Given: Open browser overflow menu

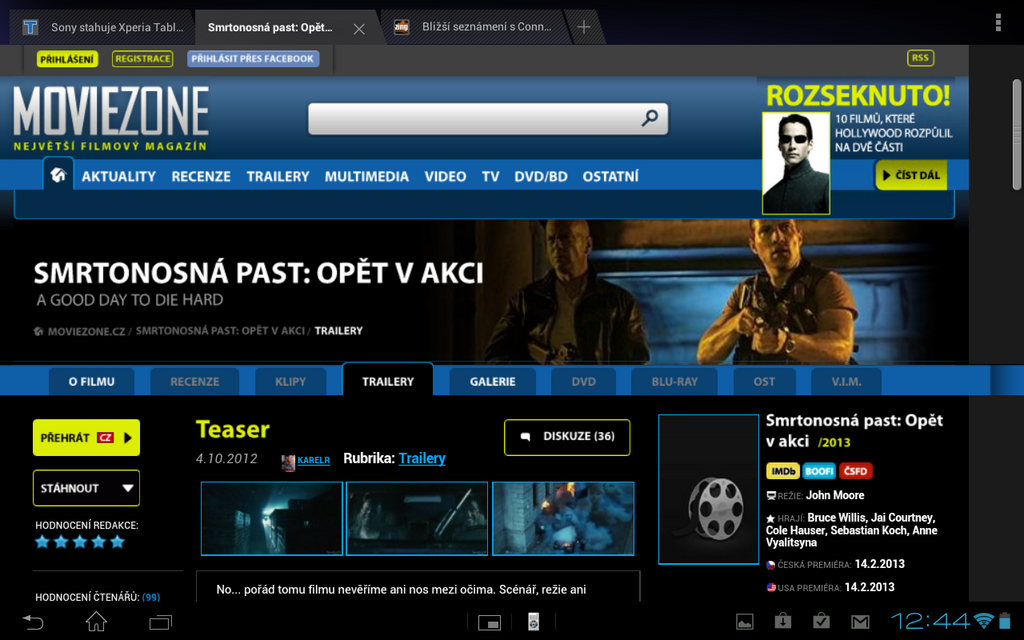Looking at the screenshot, I should click(x=998, y=22).
